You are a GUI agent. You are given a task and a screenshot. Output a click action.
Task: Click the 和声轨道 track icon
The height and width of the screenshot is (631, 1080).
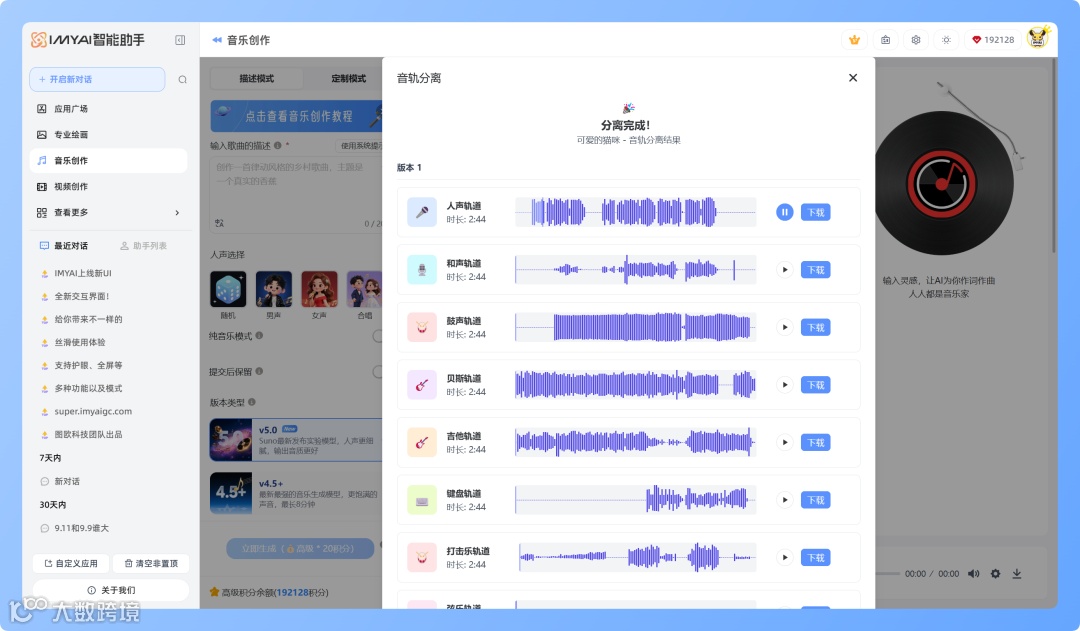tap(422, 270)
